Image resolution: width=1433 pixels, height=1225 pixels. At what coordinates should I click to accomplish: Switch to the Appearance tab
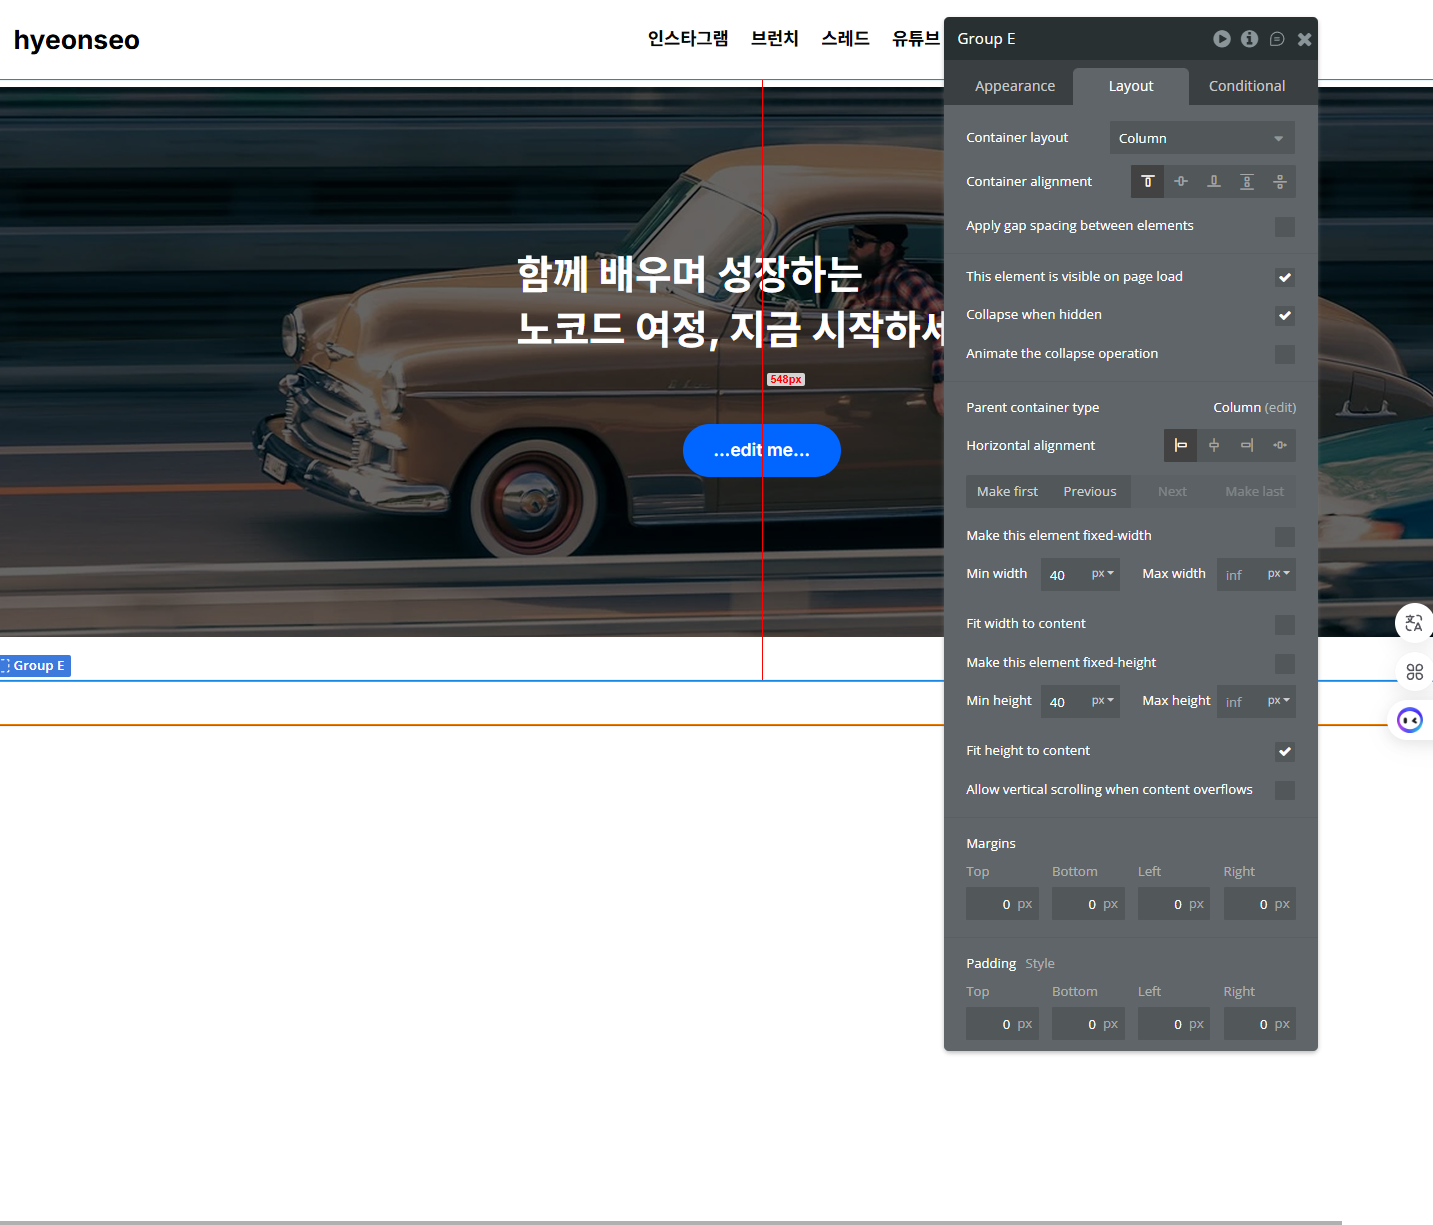[1014, 86]
